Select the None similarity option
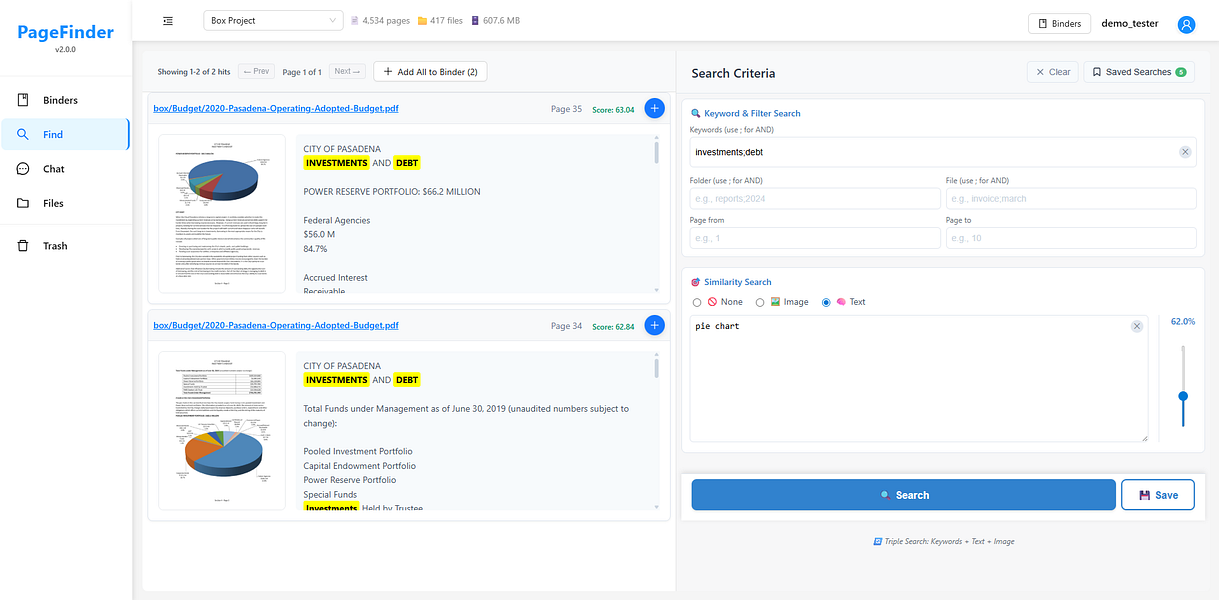The image size is (1219, 600). tap(698, 302)
